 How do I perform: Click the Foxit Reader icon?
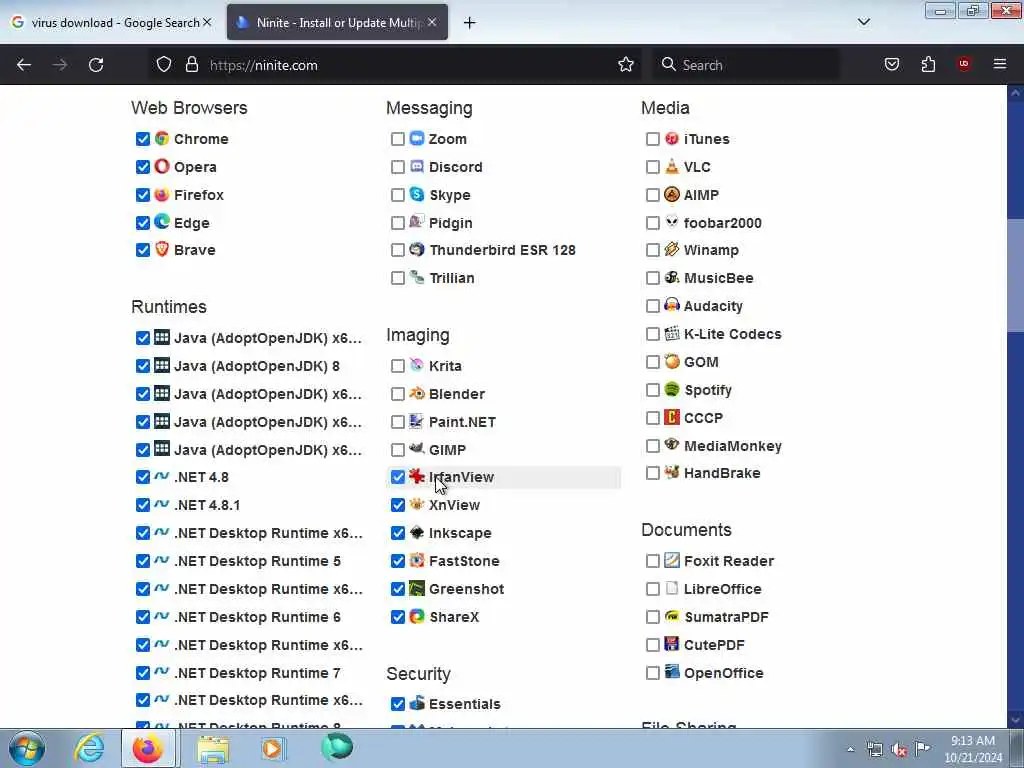pos(672,560)
